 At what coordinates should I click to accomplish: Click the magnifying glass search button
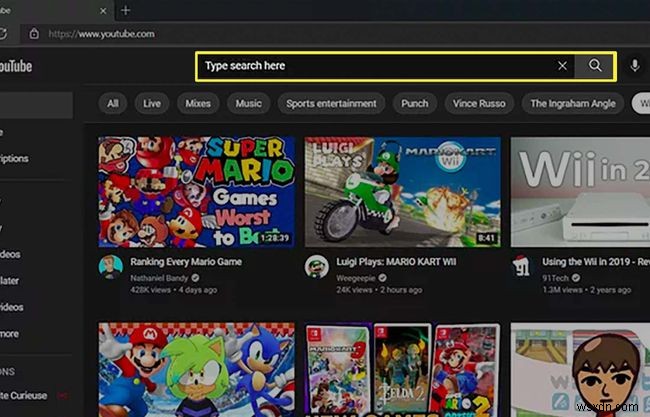[594, 65]
